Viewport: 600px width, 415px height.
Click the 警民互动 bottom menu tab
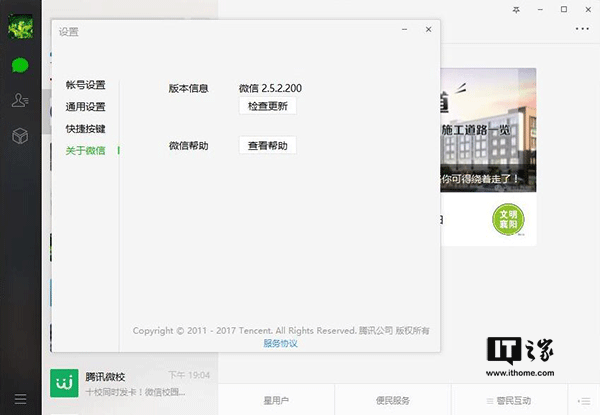pyautogui.click(x=509, y=400)
